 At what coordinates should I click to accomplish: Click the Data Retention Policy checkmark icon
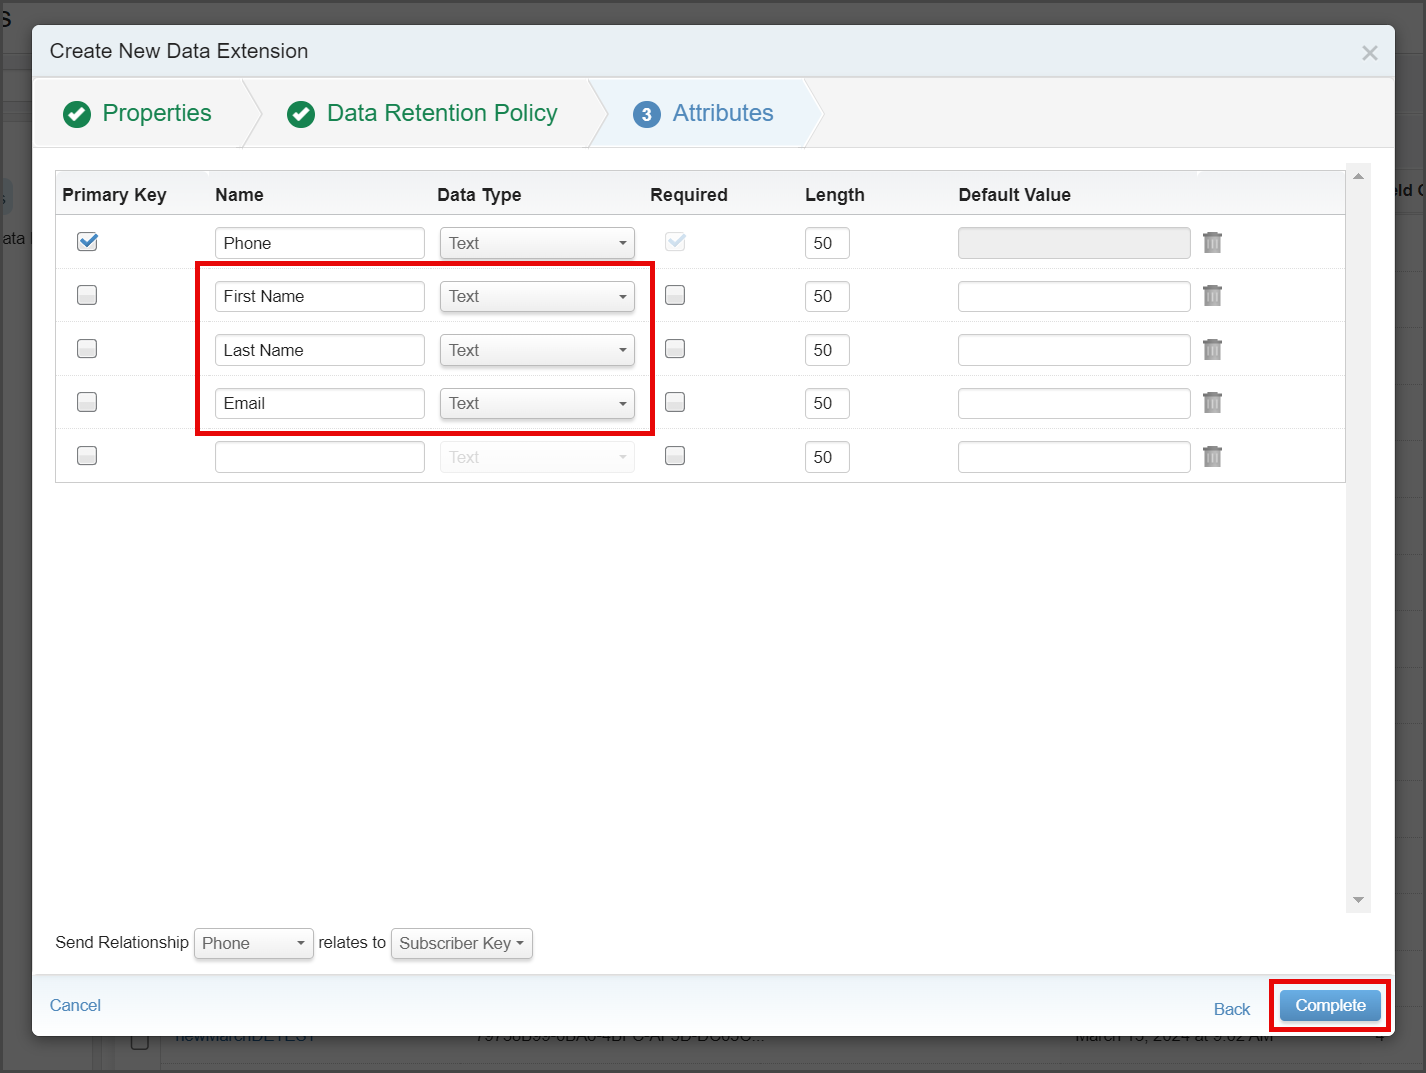pos(301,114)
